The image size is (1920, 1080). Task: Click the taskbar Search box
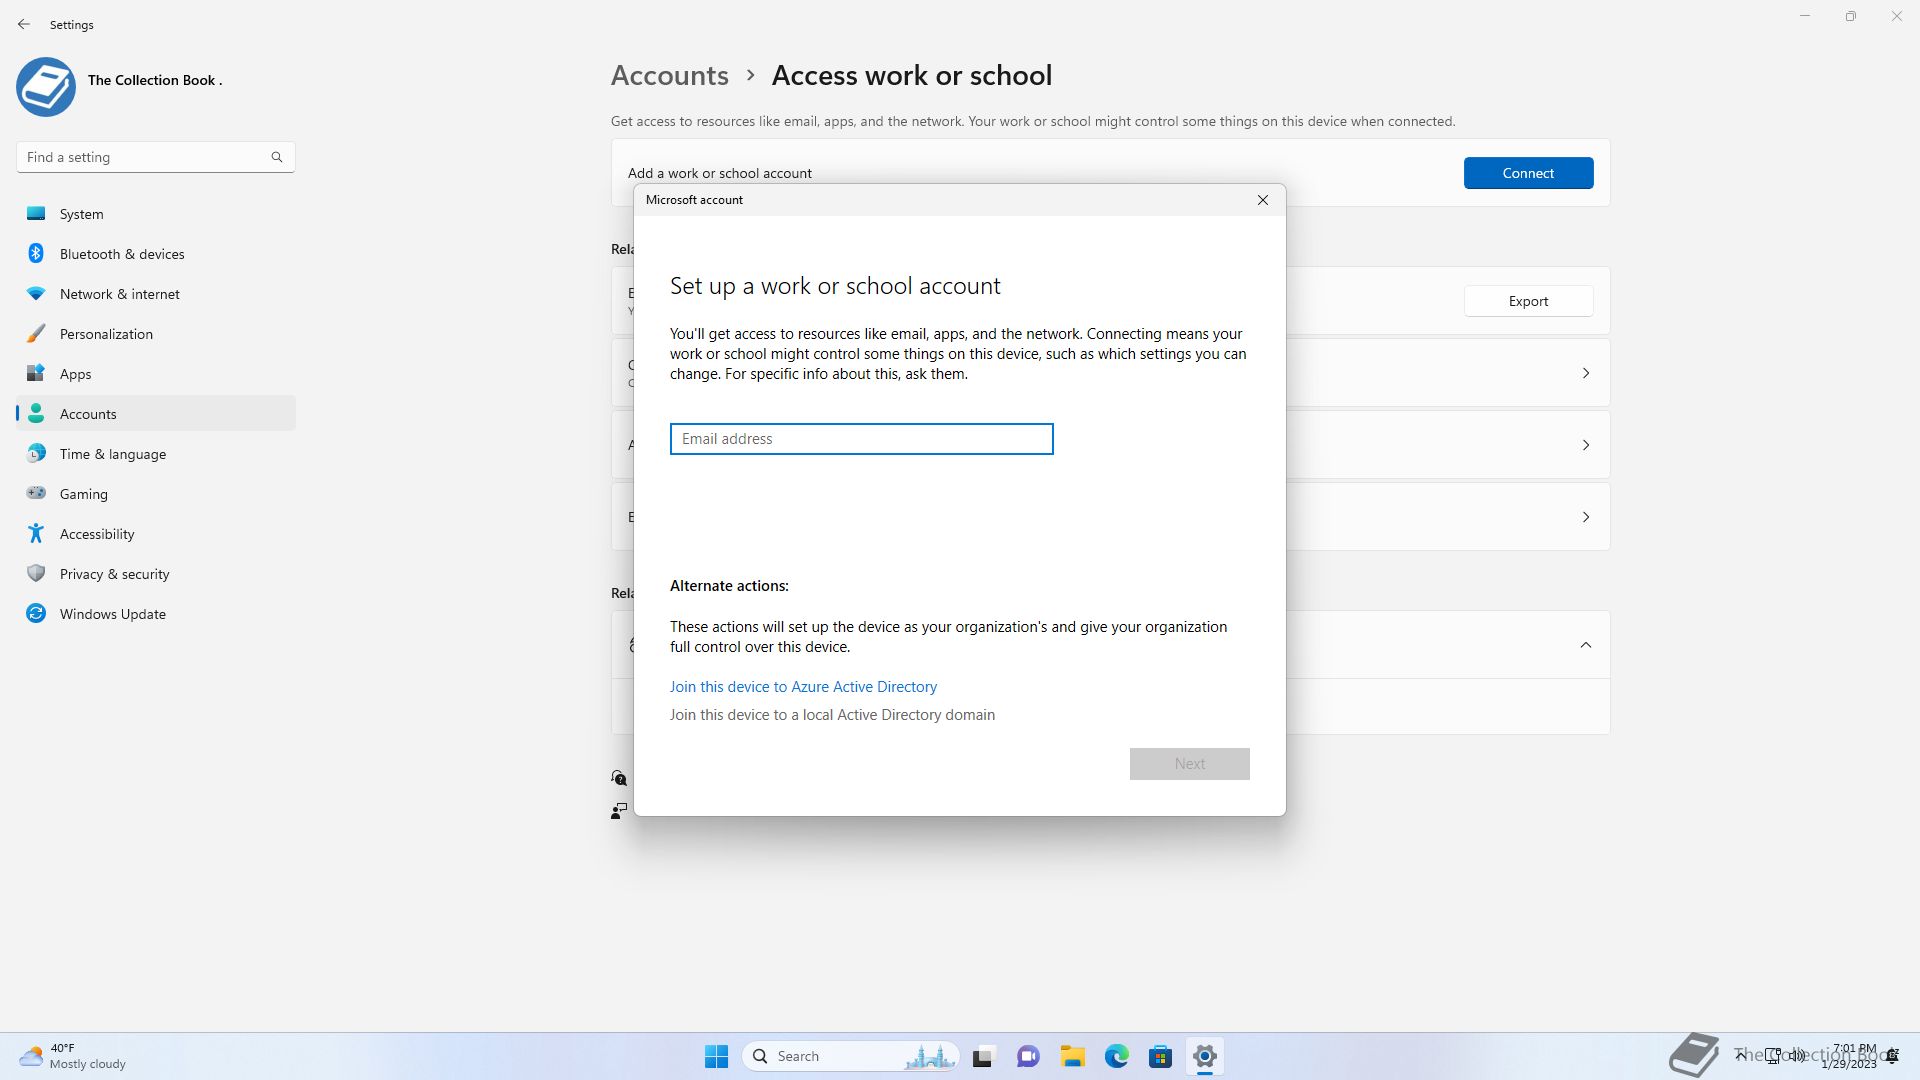click(851, 1056)
